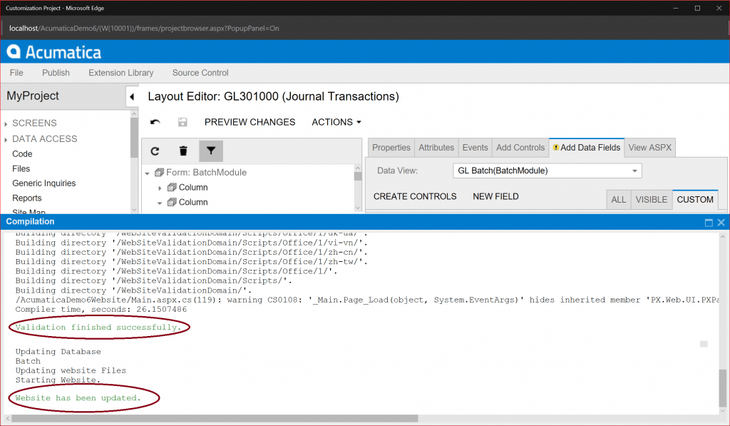Open Files in project tree
Viewport: 730px width, 426px height.
21,169
